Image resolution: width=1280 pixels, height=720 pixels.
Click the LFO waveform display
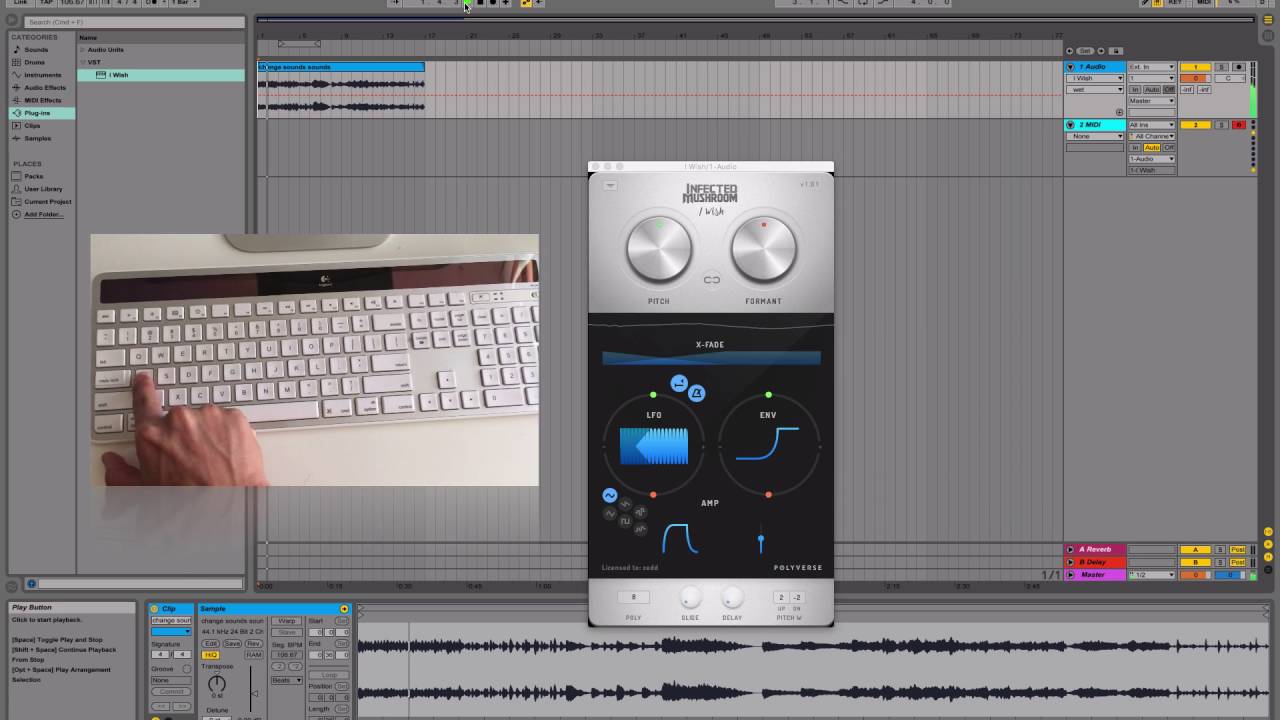point(654,446)
